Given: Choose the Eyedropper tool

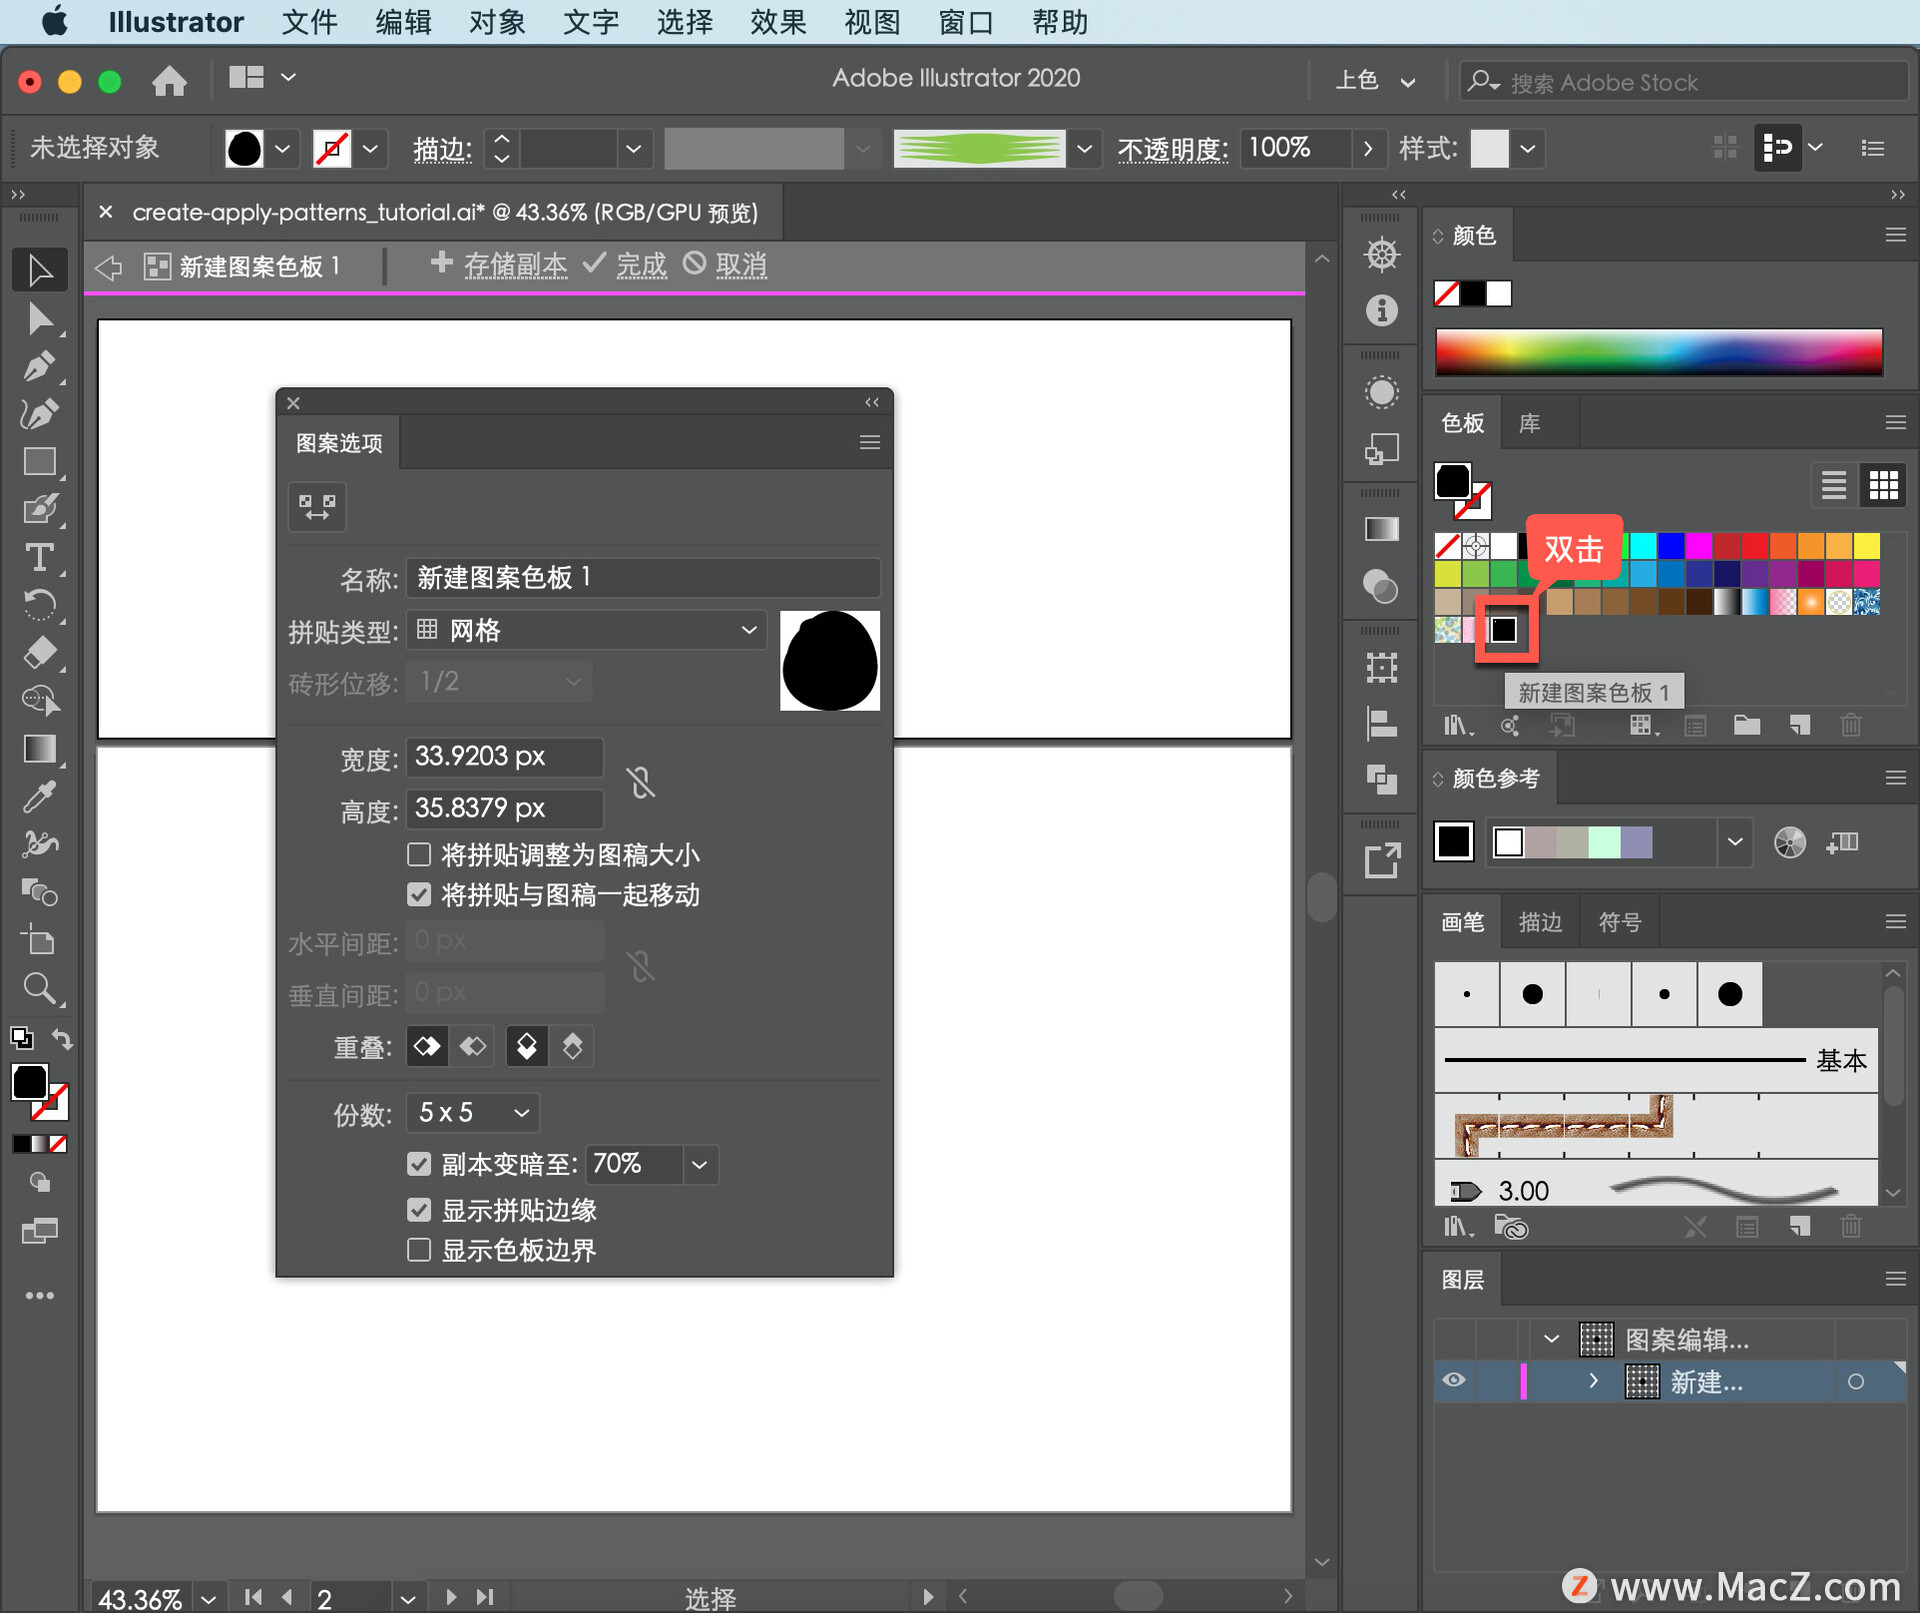Looking at the screenshot, I should [x=38, y=797].
